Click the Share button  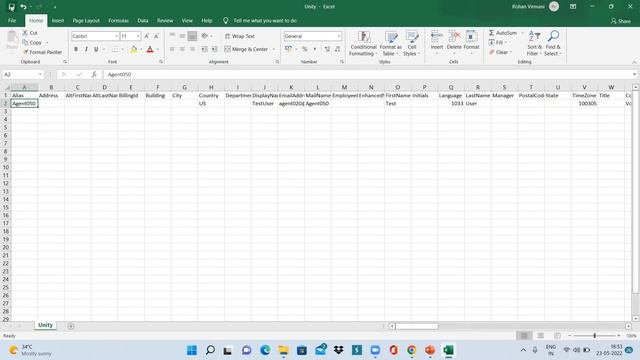pyautogui.click(x=620, y=21)
